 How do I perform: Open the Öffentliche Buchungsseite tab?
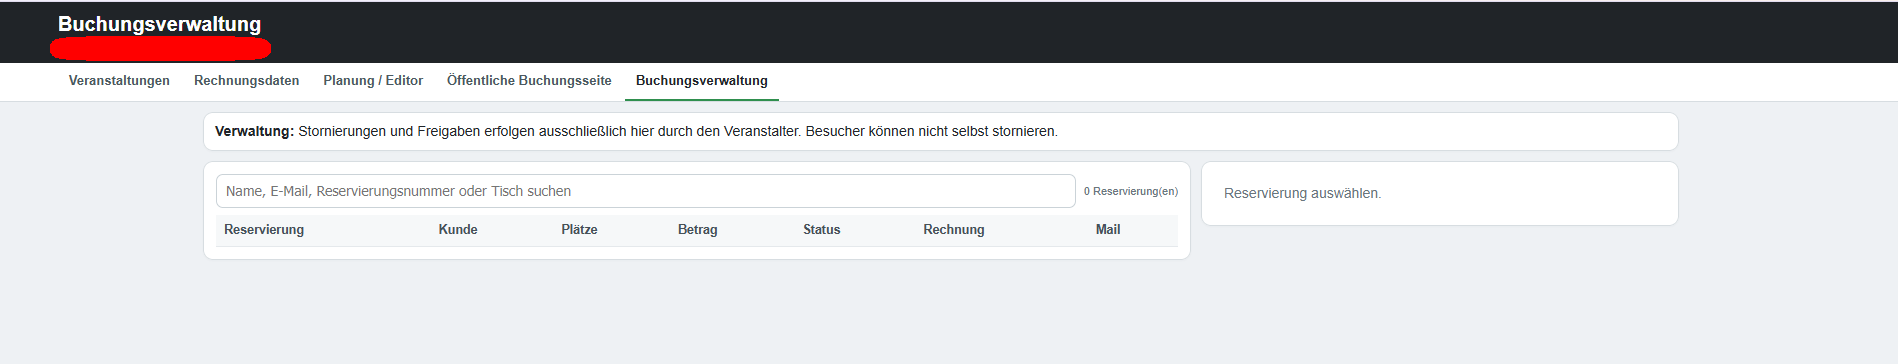pyautogui.click(x=529, y=81)
